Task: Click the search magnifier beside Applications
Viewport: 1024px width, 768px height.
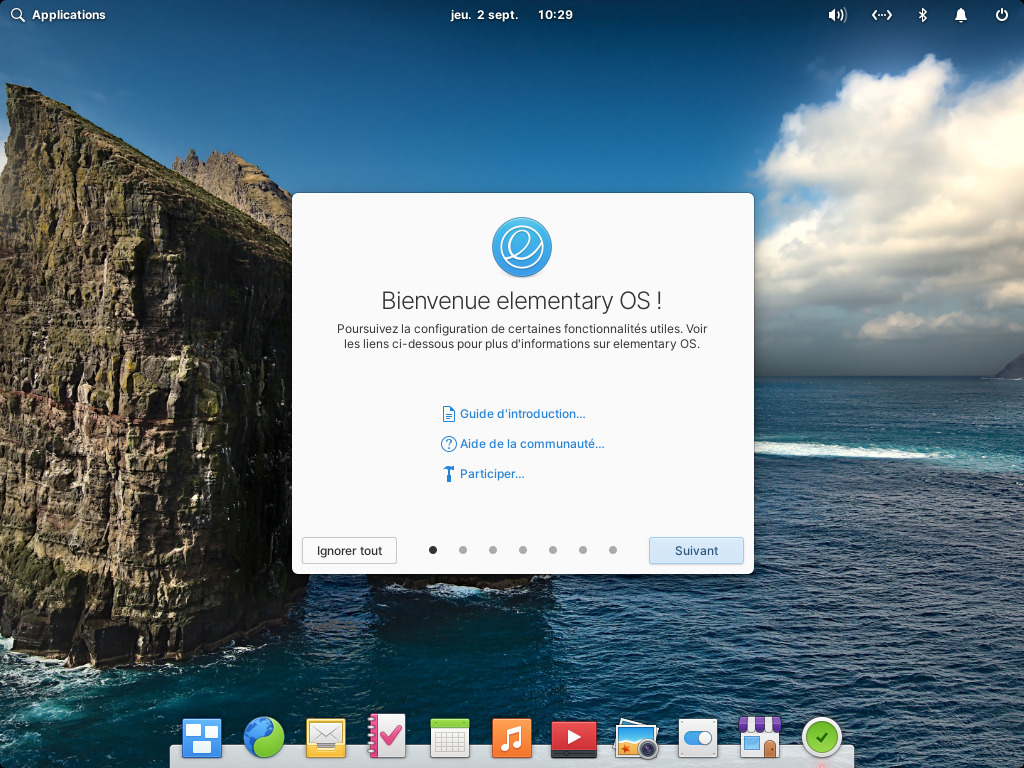Action: [18, 15]
